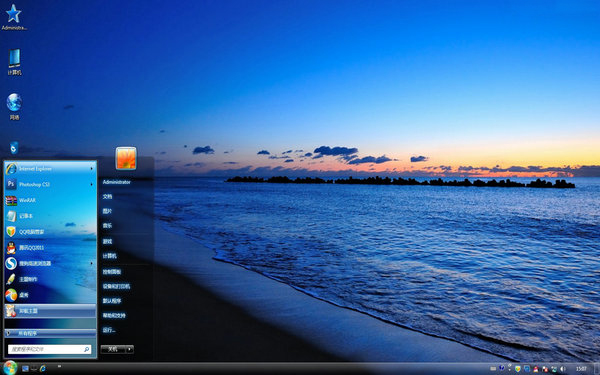Open the volume speaker icon in the tray

tap(562, 369)
